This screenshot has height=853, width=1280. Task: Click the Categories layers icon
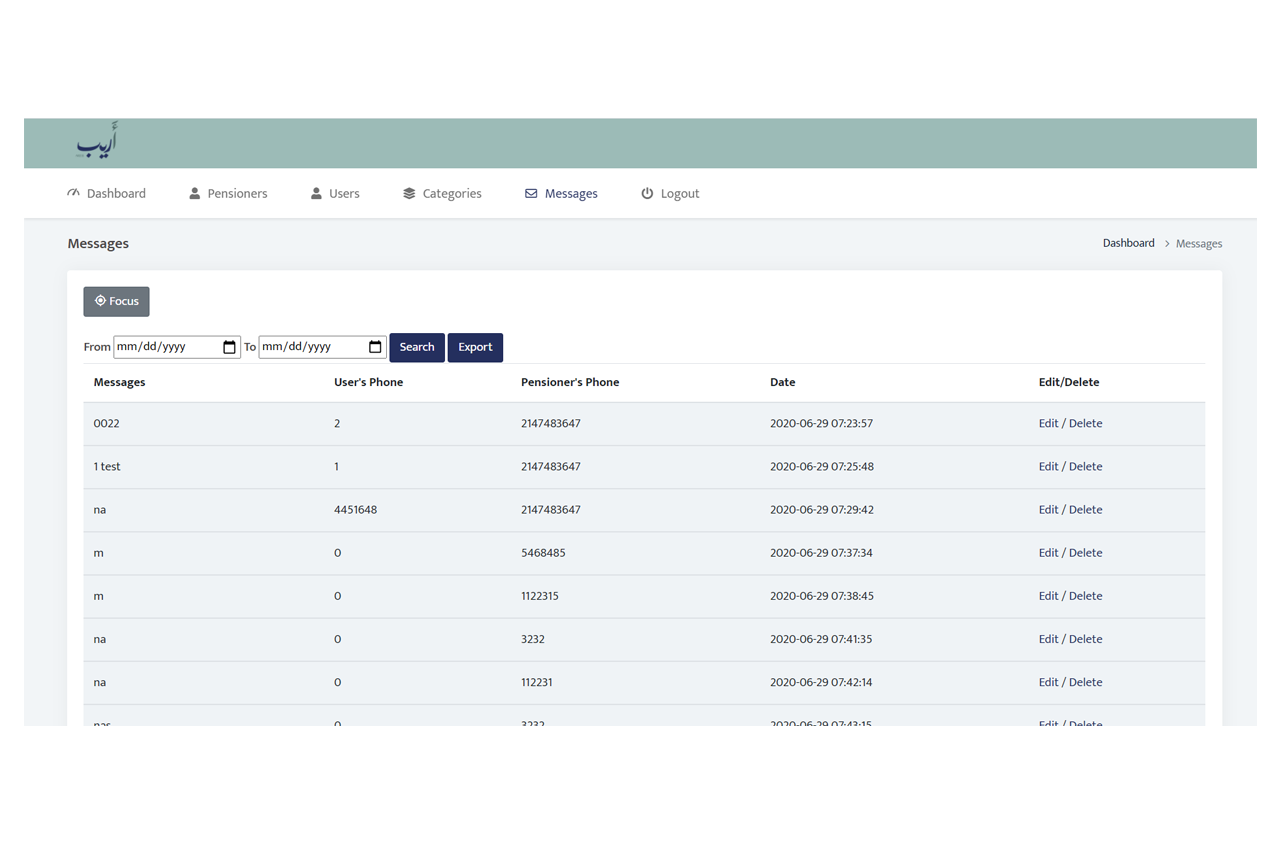(x=409, y=194)
